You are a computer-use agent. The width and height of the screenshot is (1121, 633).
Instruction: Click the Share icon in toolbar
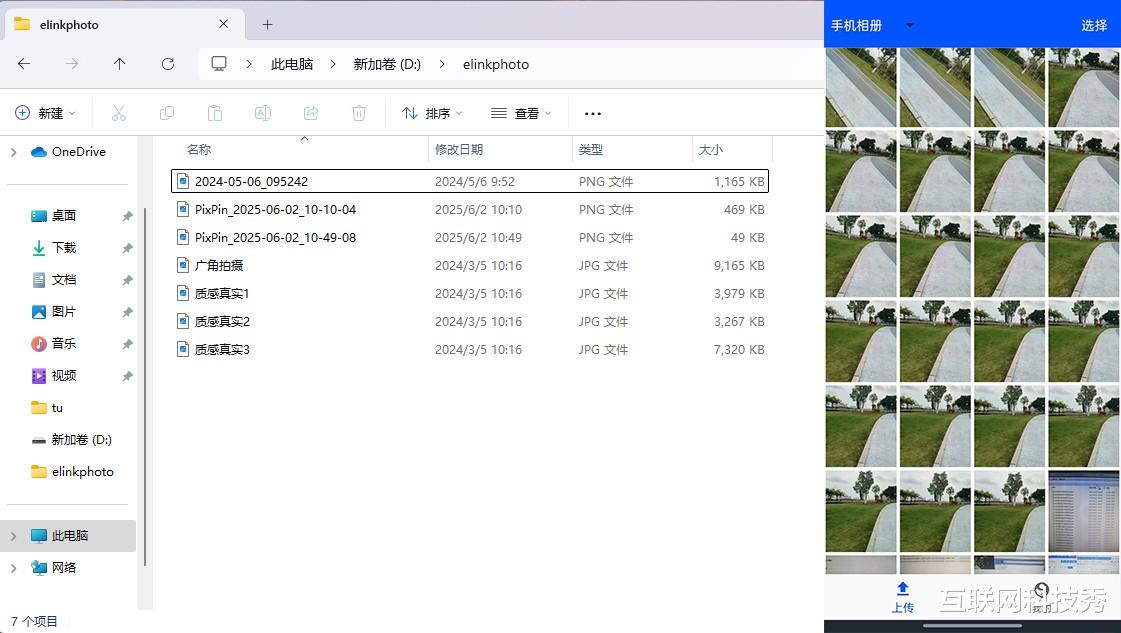[x=311, y=113]
